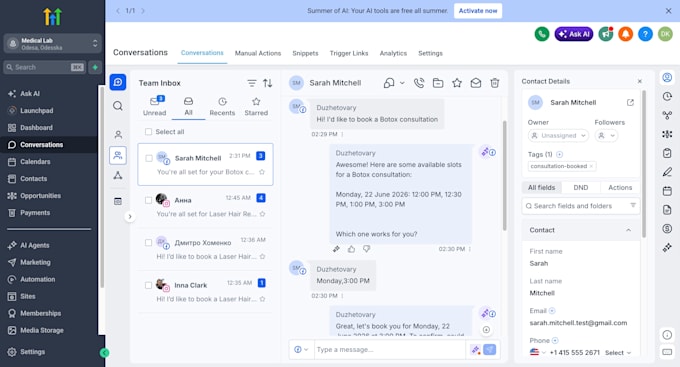This screenshot has width=680, height=367.
Task: Open Sarah Mitchell contact in new window
Action: [x=630, y=102]
